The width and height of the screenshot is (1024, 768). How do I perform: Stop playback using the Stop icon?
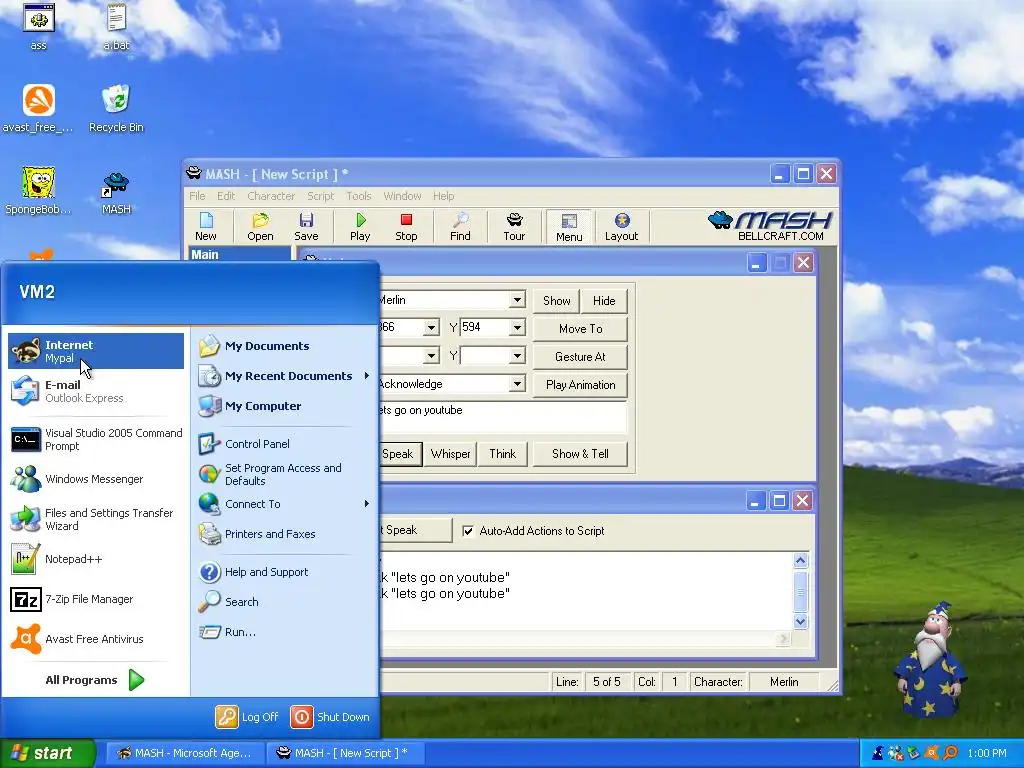coord(406,227)
